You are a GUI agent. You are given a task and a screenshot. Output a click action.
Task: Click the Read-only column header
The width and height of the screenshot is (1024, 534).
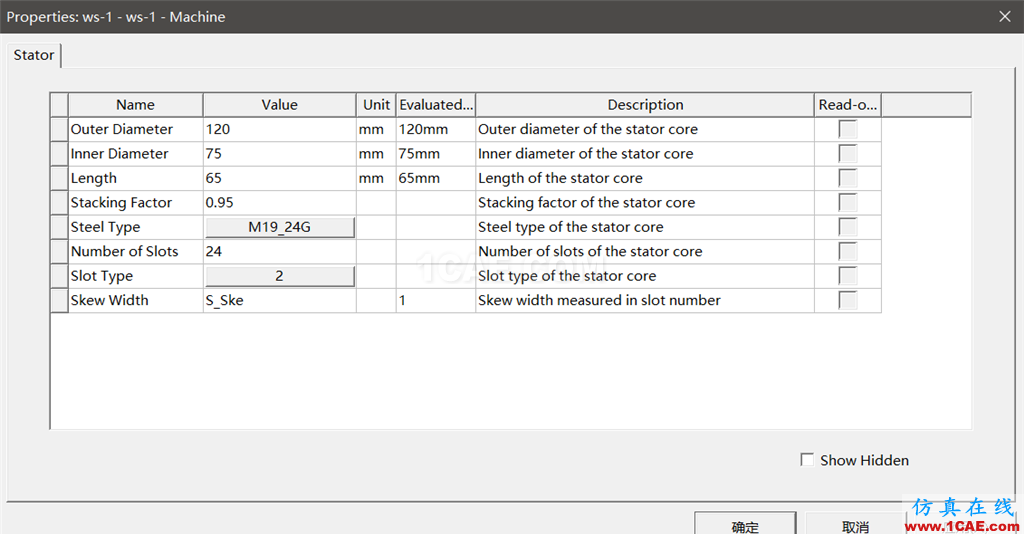[x=848, y=104]
